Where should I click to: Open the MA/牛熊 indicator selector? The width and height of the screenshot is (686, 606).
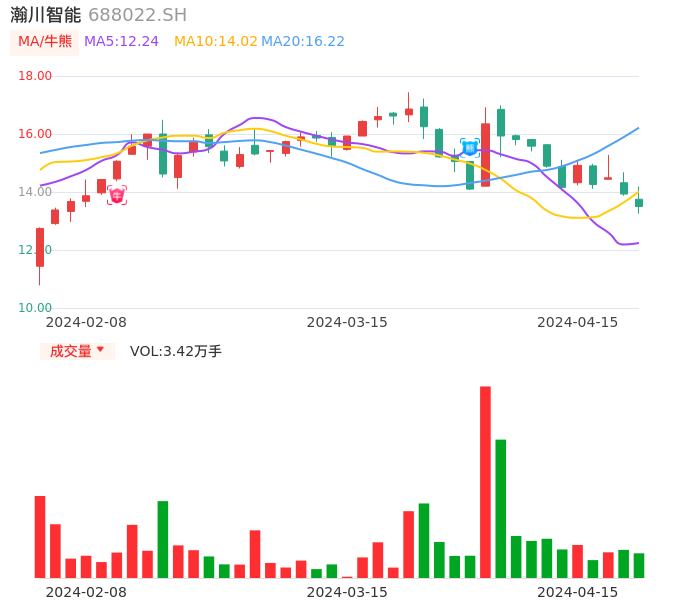[45, 42]
